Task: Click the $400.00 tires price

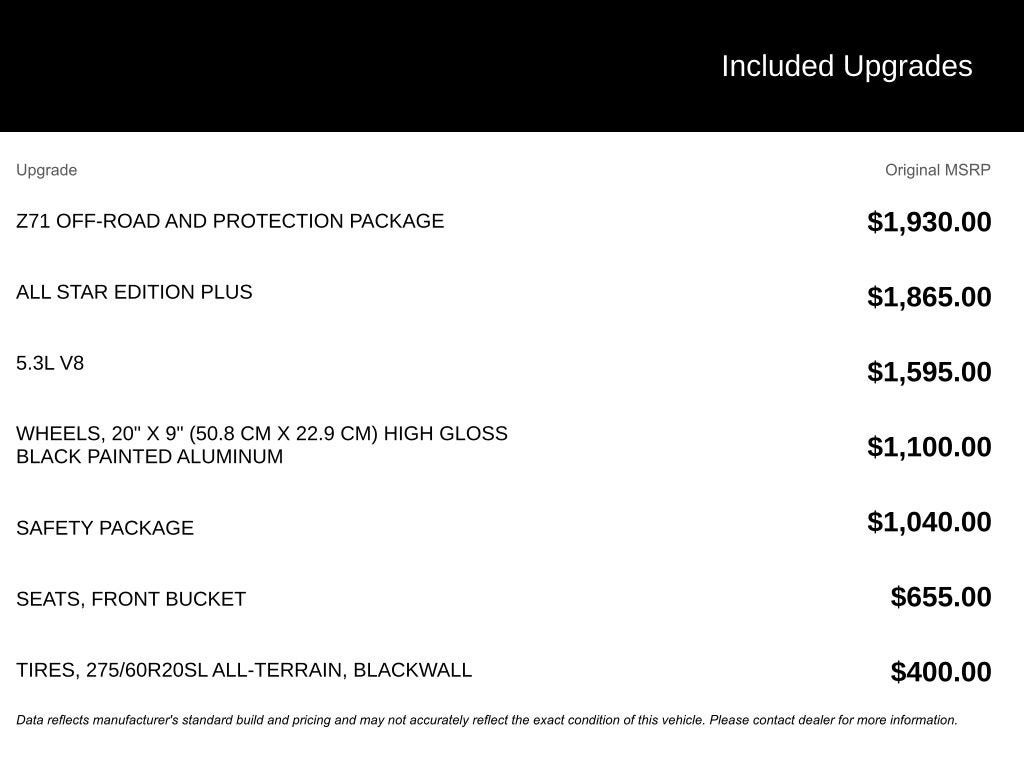Action: pyautogui.click(x=941, y=672)
